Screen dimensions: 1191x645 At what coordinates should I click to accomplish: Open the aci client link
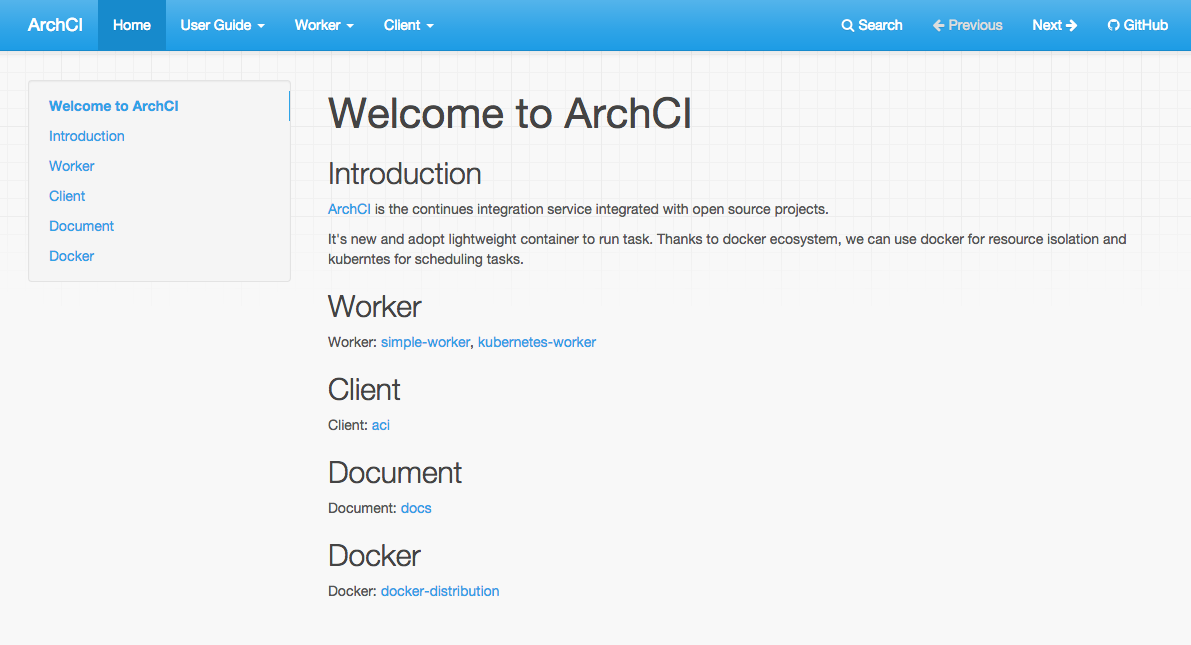pos(381,425)
